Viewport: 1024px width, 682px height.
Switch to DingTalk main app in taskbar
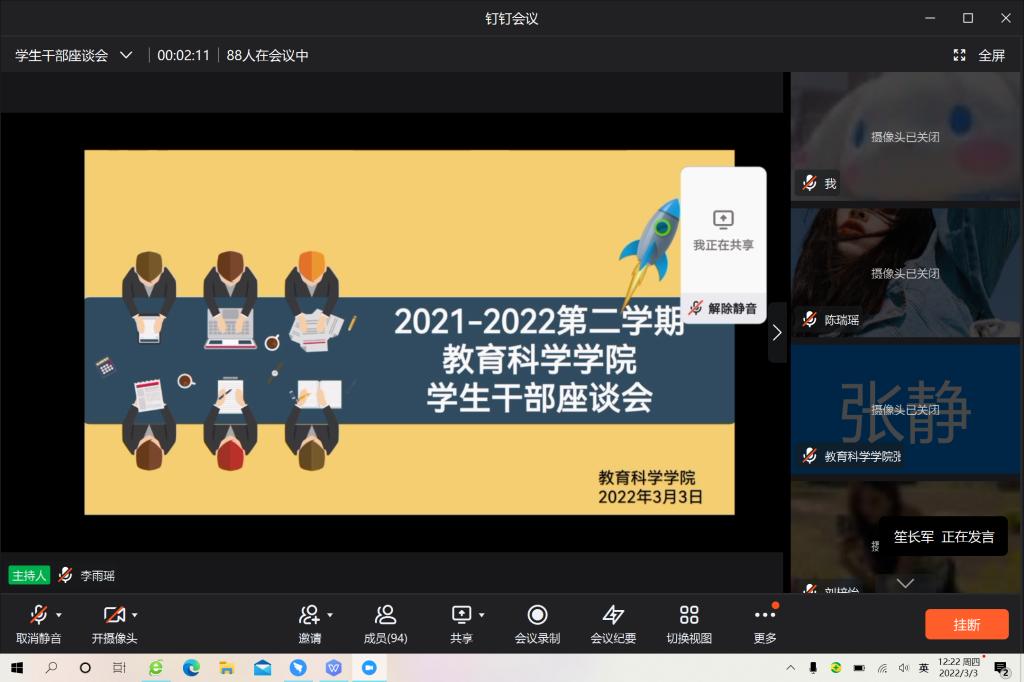[298, 668]
